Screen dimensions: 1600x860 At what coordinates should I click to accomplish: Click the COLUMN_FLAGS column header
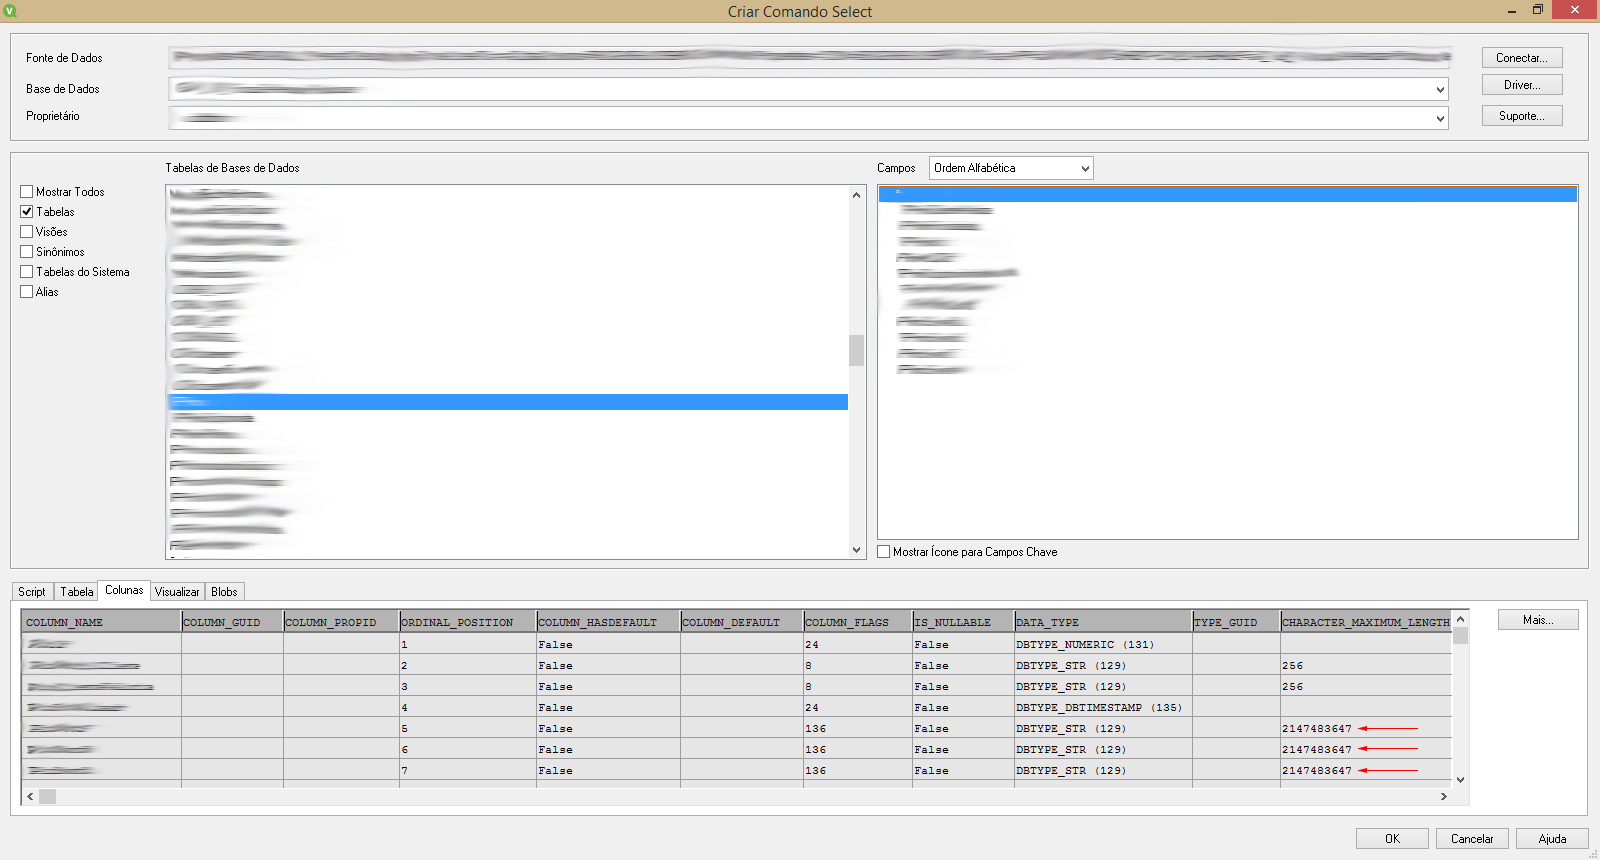pos(858,622)
